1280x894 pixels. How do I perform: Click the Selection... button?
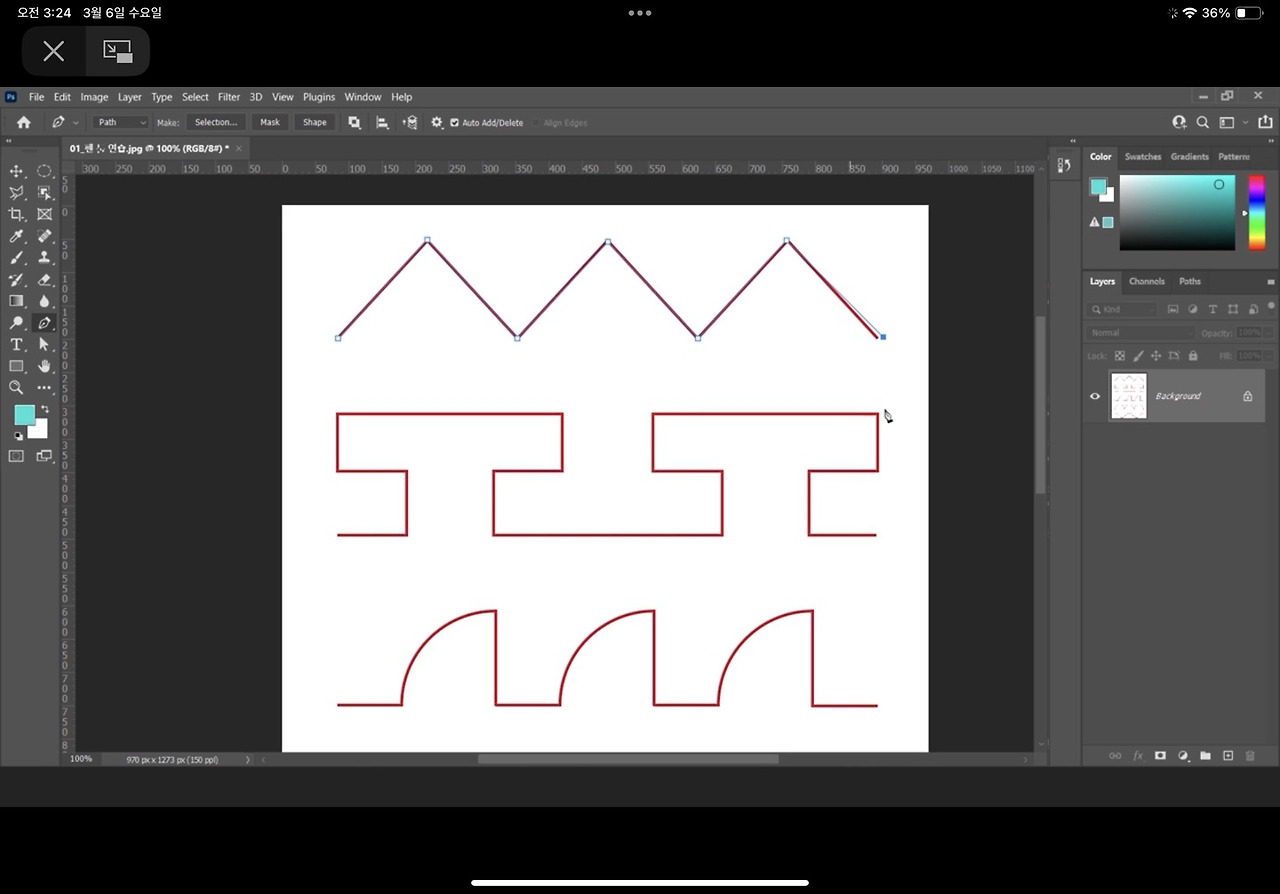coord(216,122)
